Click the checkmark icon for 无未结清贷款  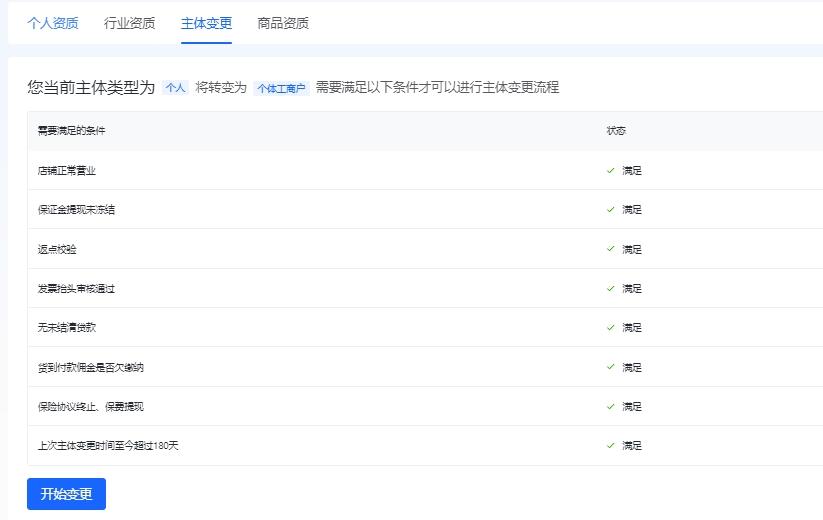tap(610, 327)
